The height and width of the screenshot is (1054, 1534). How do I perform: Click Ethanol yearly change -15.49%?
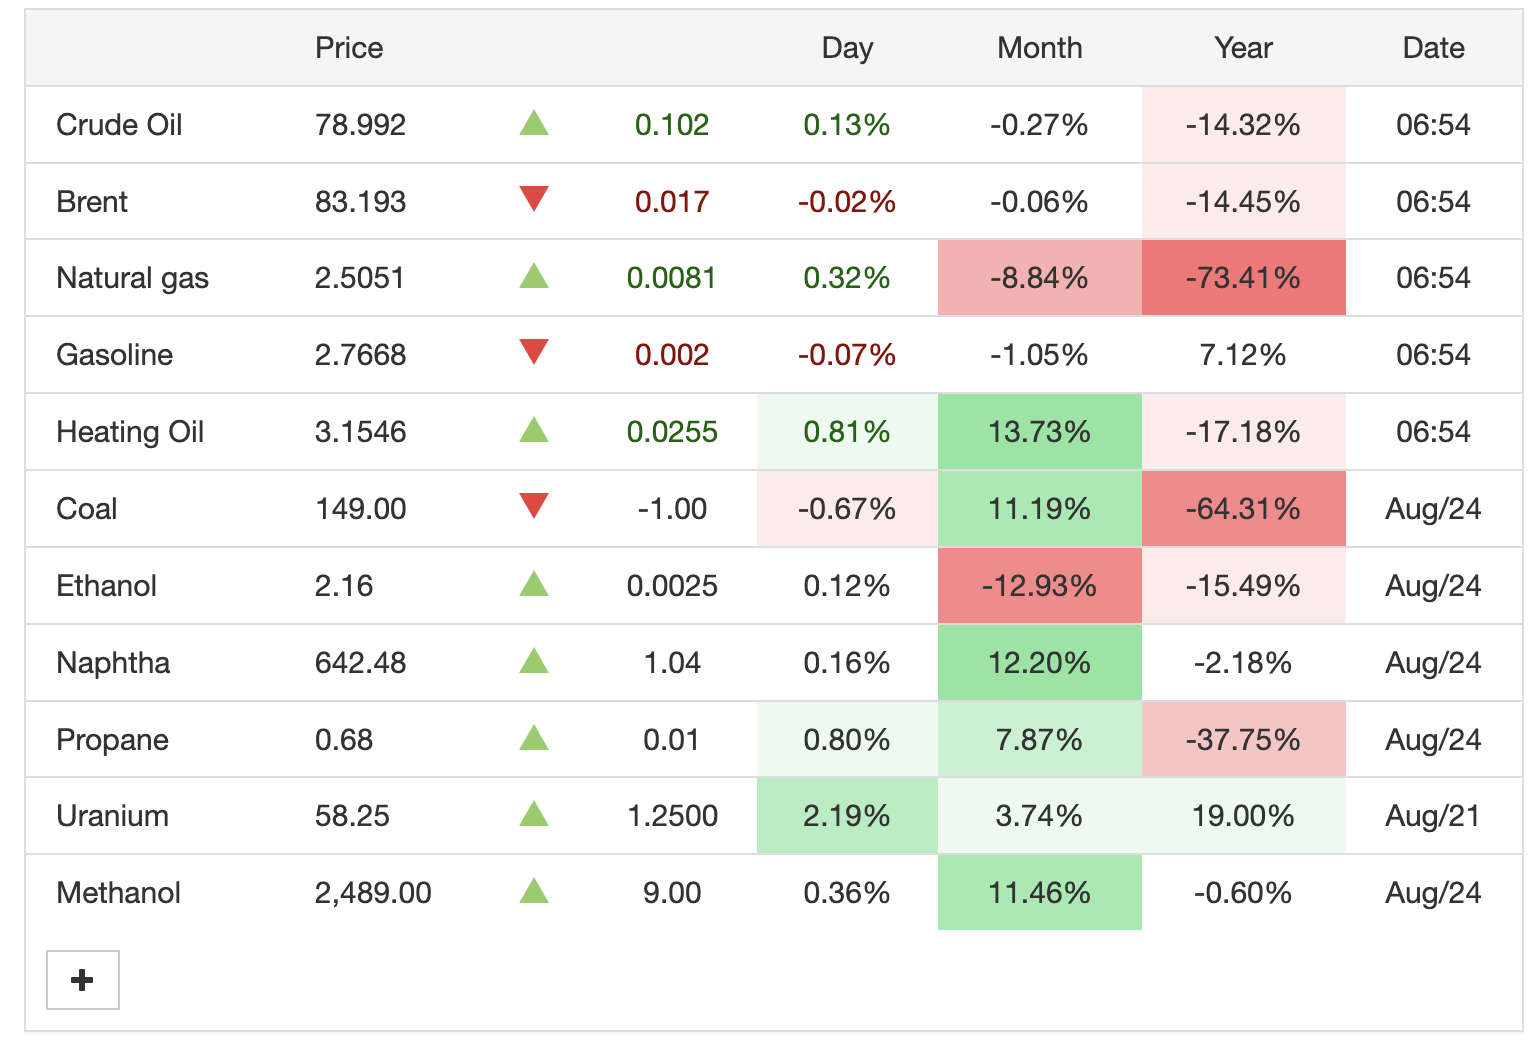point(1243,586)
